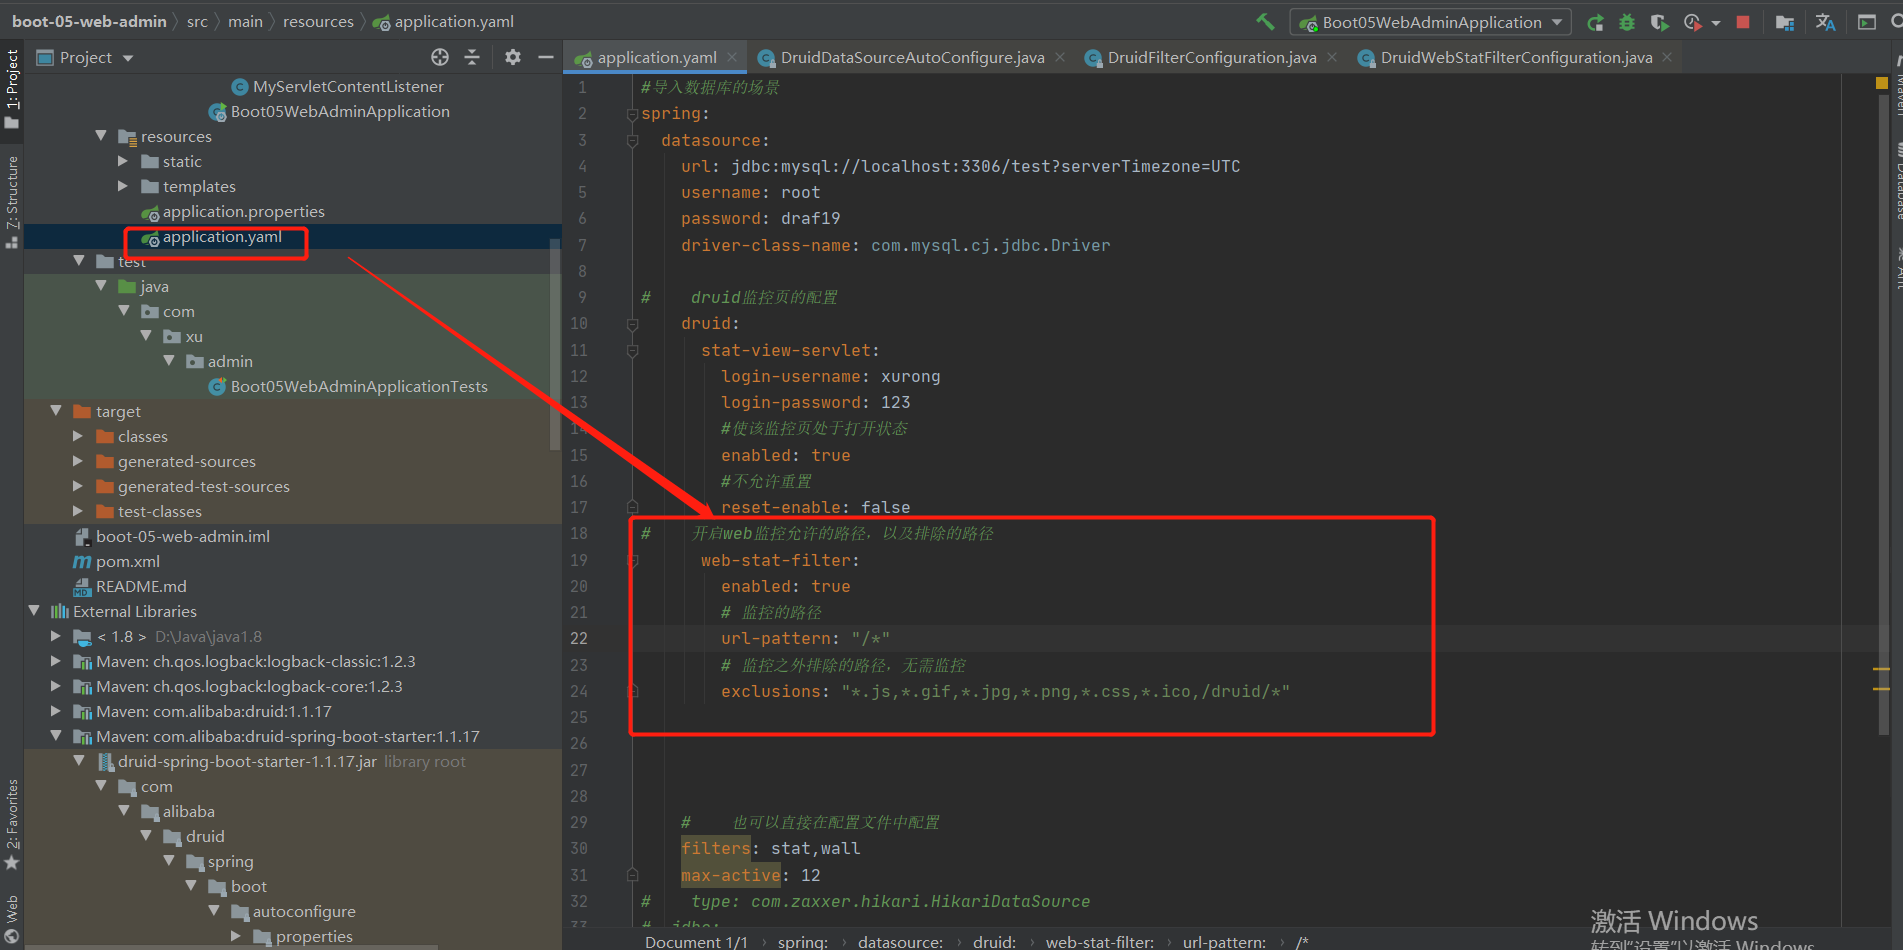Switch to the application.yaml editor tab
This screenshot has width=1903, height=950.
657,58
